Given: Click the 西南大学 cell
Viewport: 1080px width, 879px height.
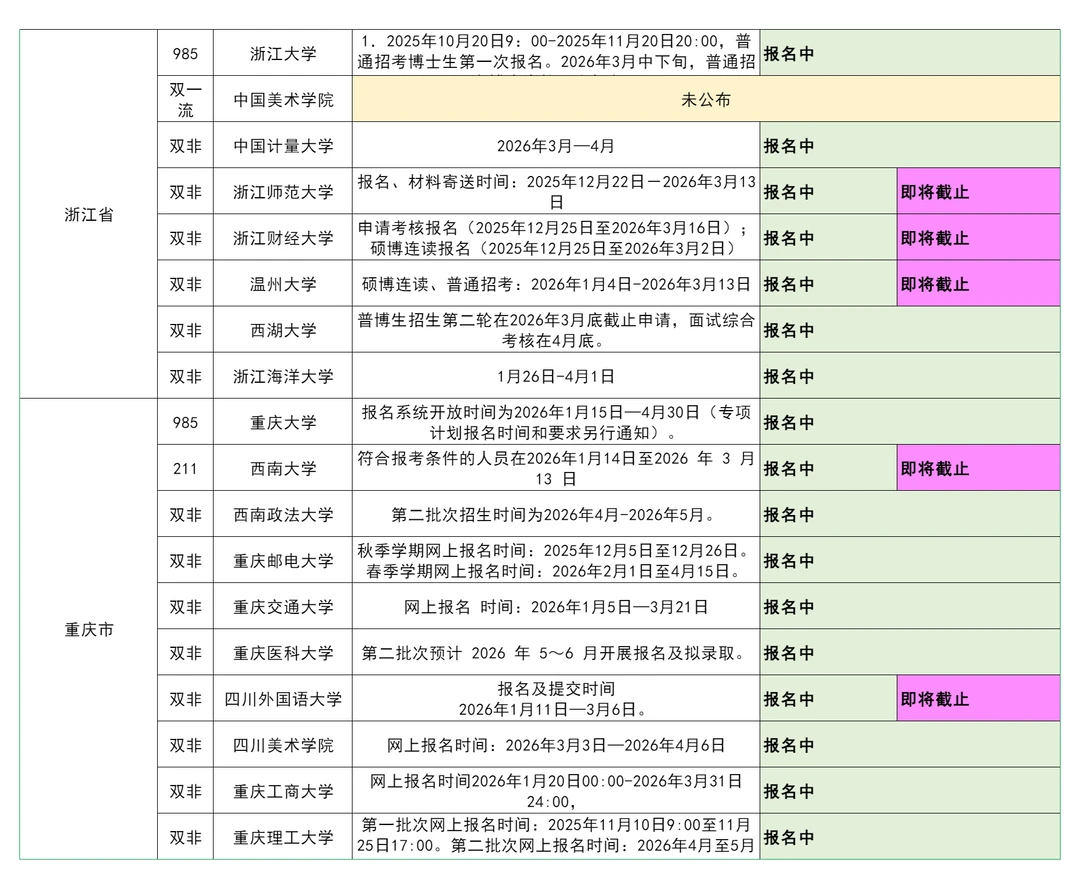Looking at the screenshot, I should [282, 468].
